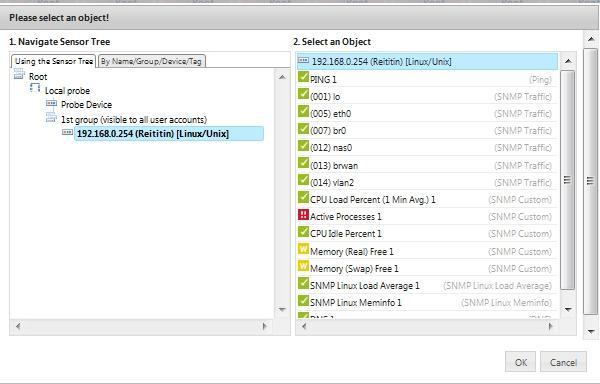Image resolution: width=600 pixels, height=384 pixels.
Task: Click green status icon of (014) vlan2
Action: tap(303, 180)
